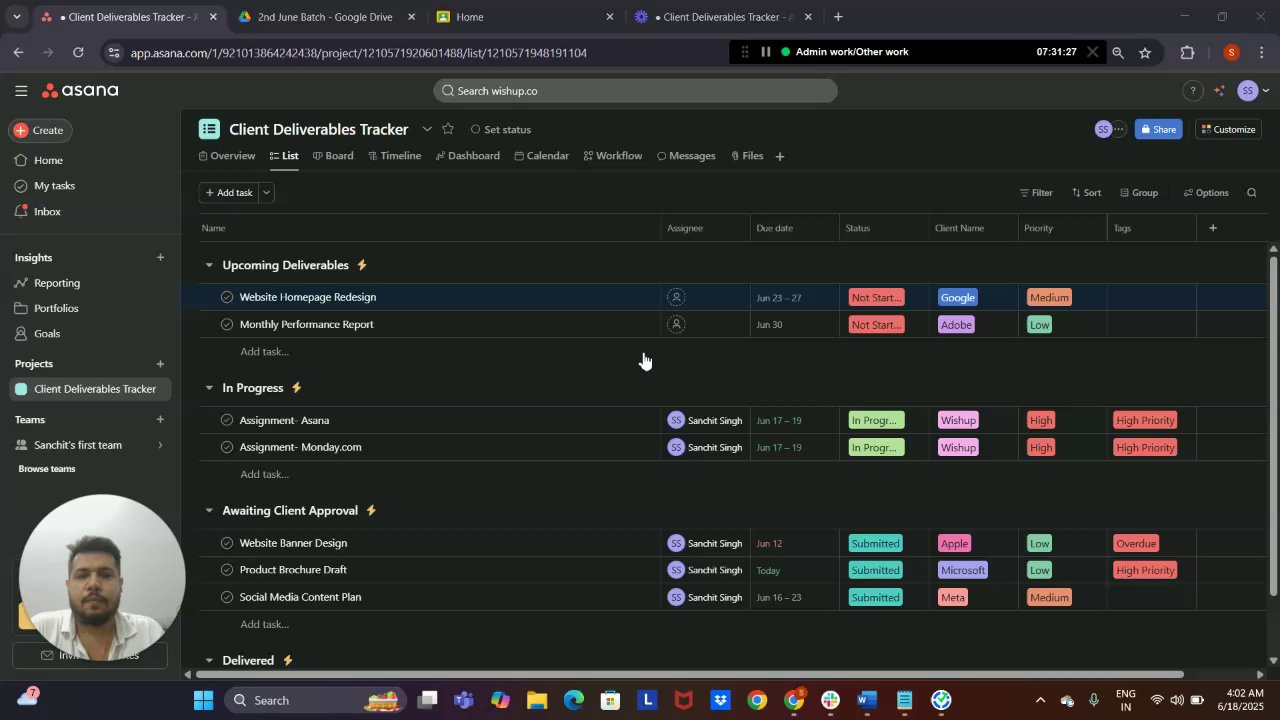Click the Customize button
The width and height of the screenshot is (1280, 720).
coord(1228,129)
